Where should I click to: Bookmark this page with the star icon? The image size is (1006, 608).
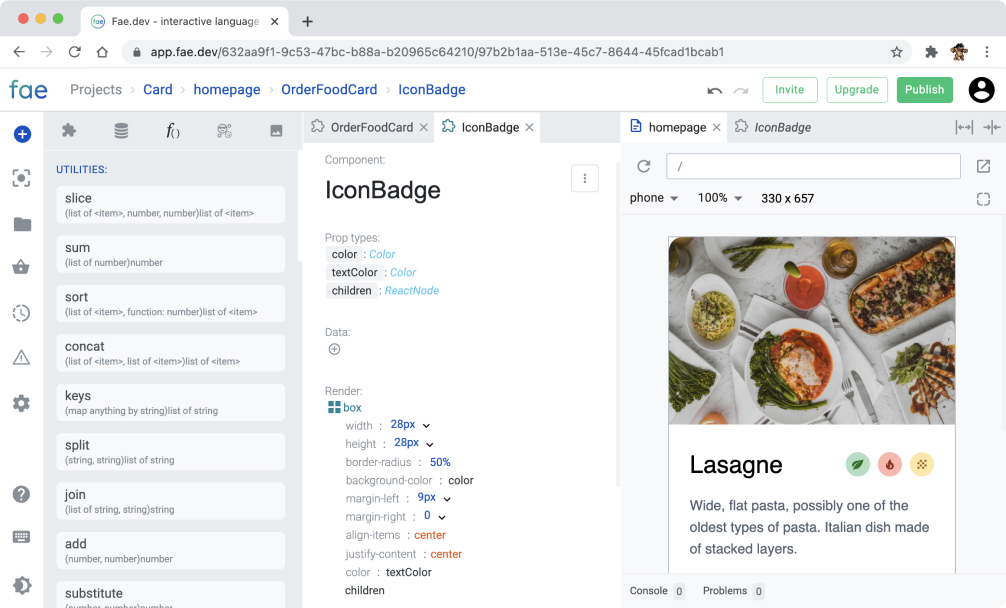896,52
